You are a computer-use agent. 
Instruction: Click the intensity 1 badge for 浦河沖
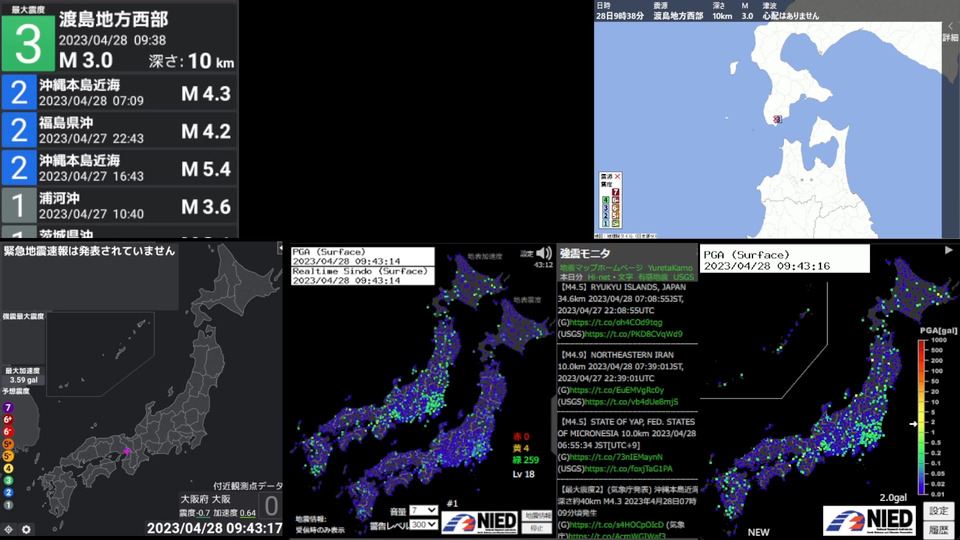(x=19, y=206)
